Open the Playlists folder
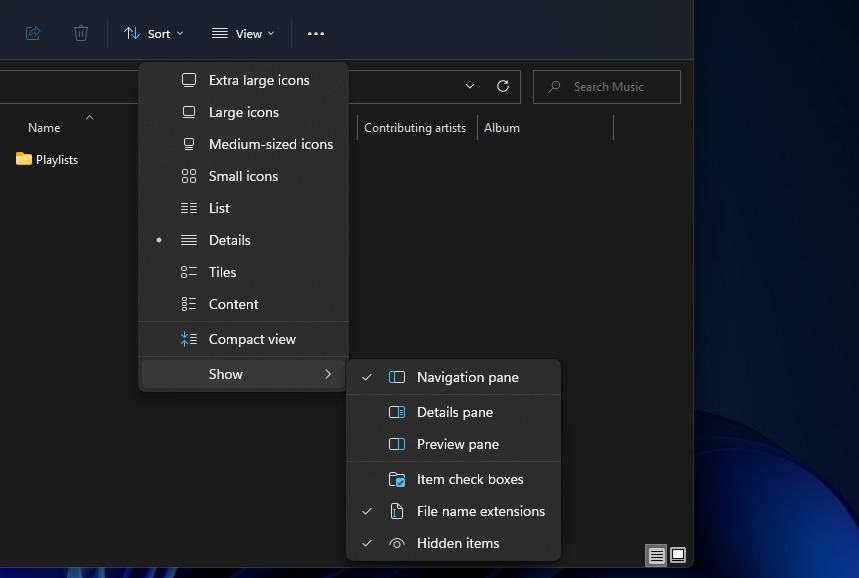 [56, 159]
